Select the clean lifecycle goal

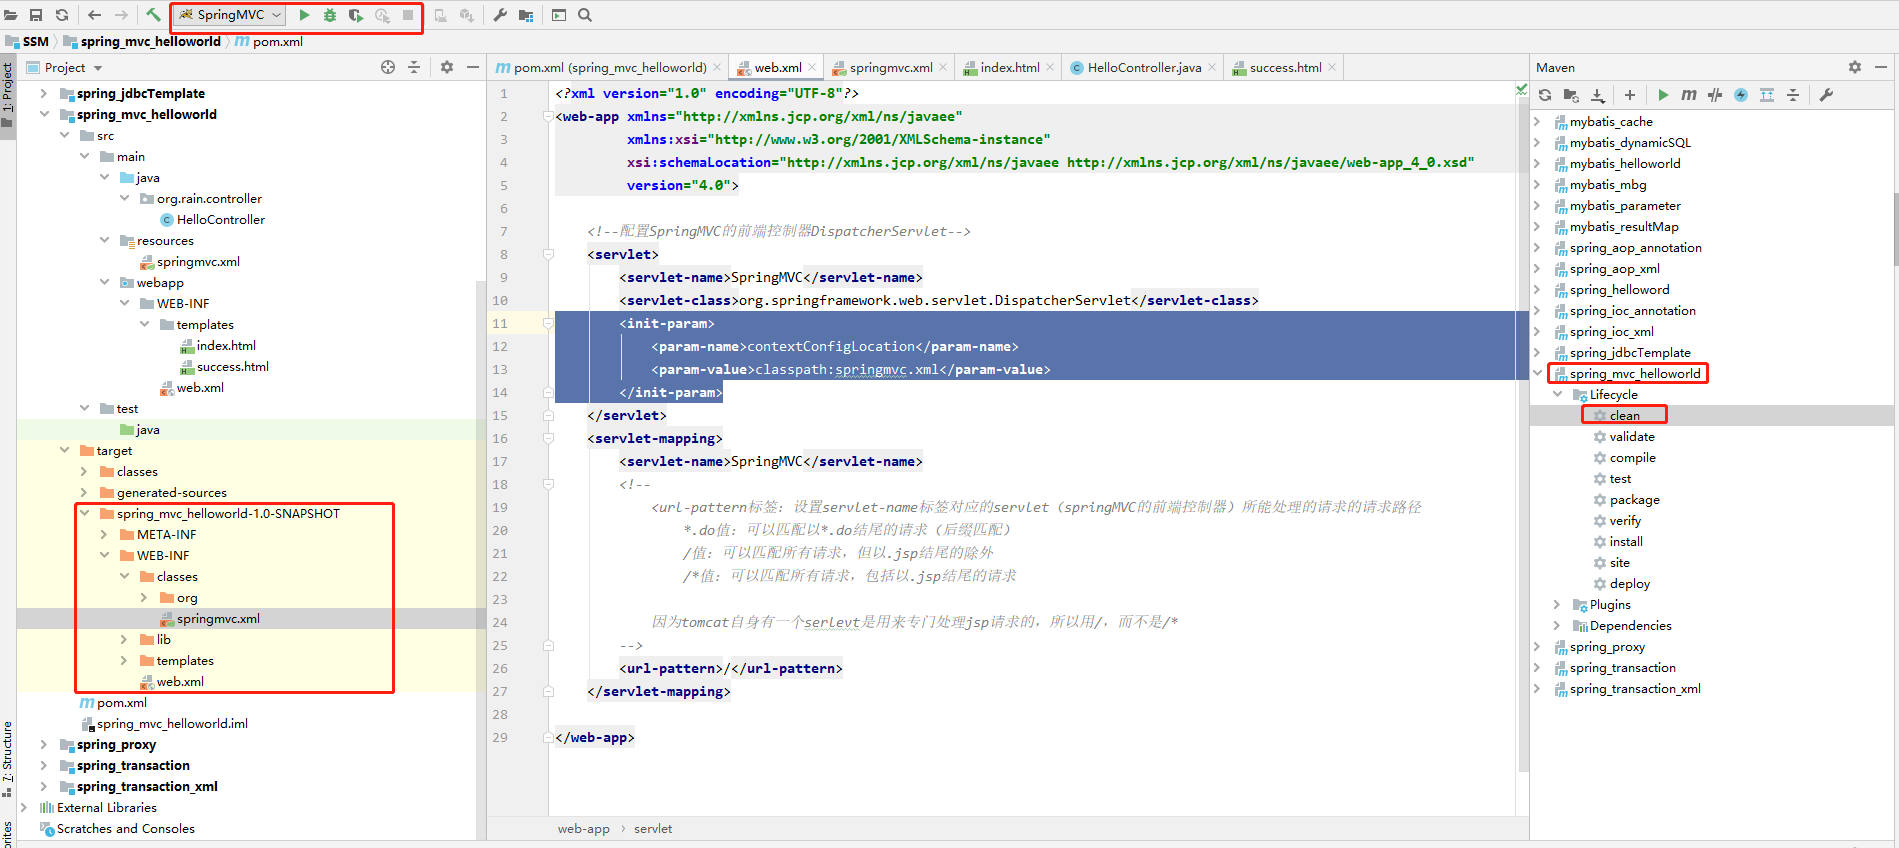pyautogui.click(x=1624, y=416)
